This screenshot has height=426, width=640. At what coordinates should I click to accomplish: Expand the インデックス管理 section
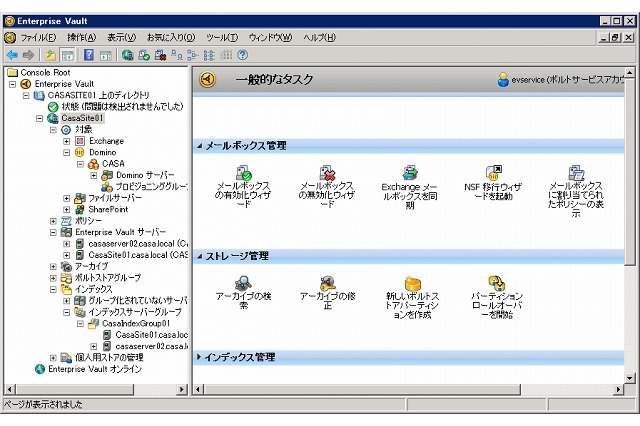point(199,357)
